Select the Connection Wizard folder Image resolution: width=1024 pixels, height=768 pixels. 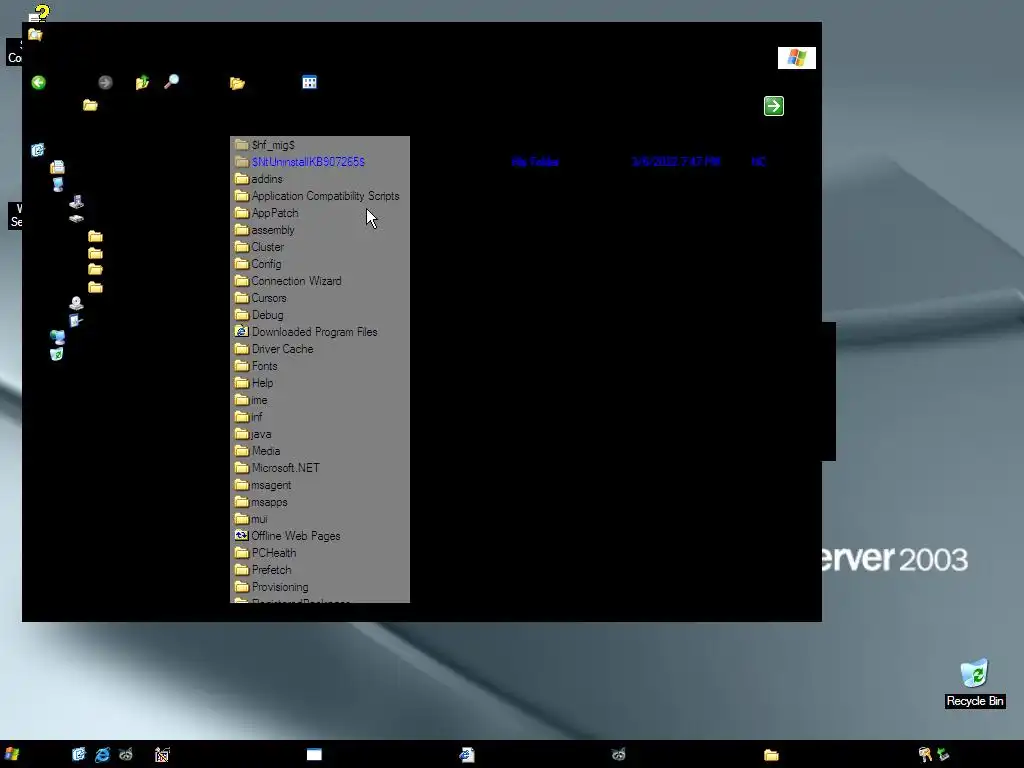(288, 281)
